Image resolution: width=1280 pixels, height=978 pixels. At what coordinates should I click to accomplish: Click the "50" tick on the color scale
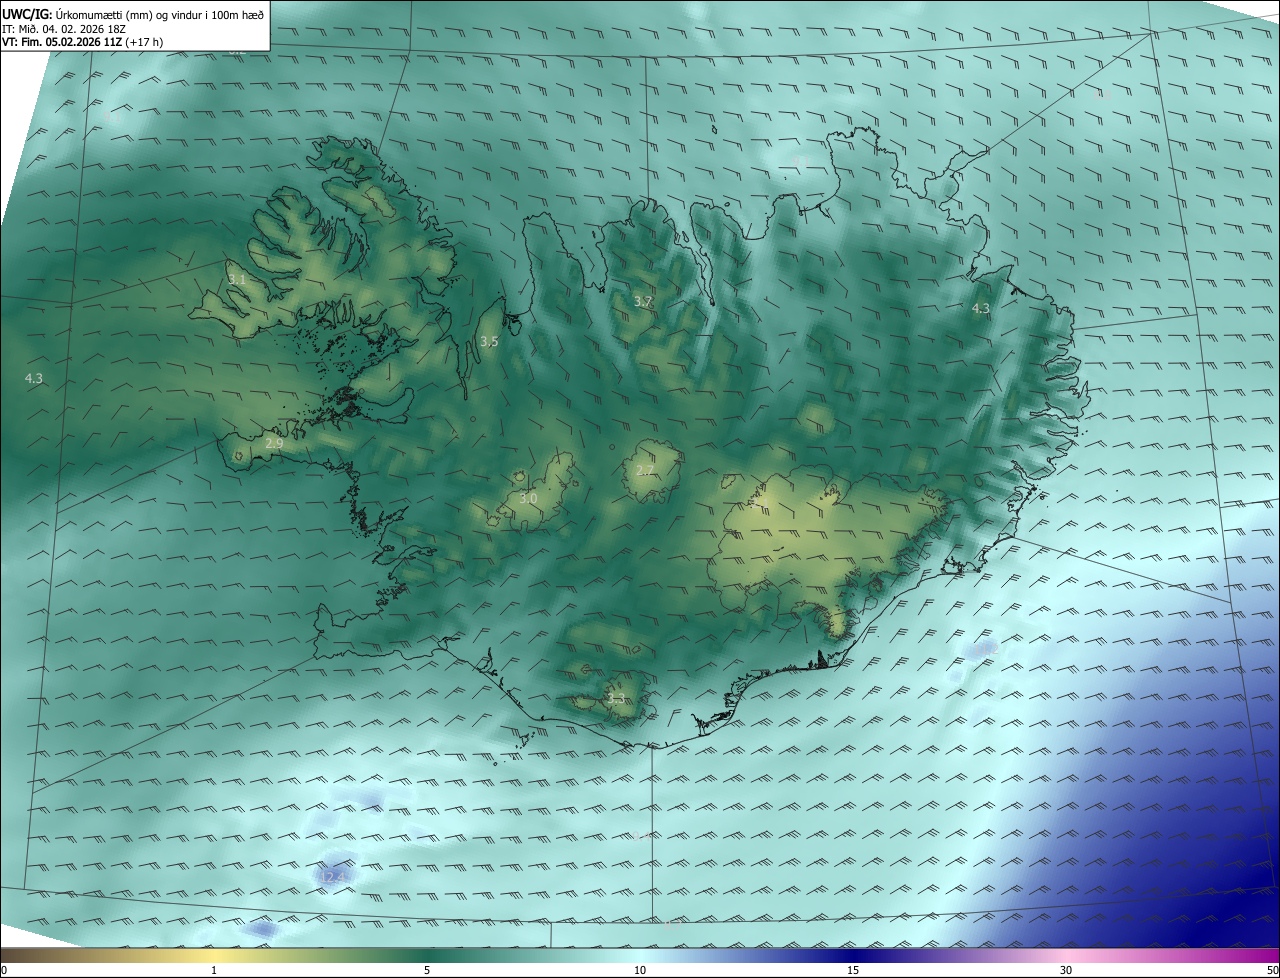[x=1272, y=970]
